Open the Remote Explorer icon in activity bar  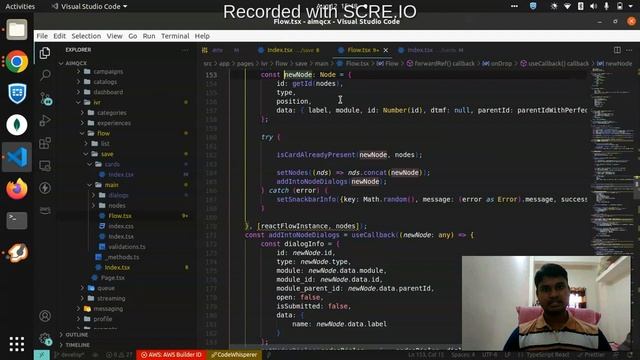coord(45,166)
